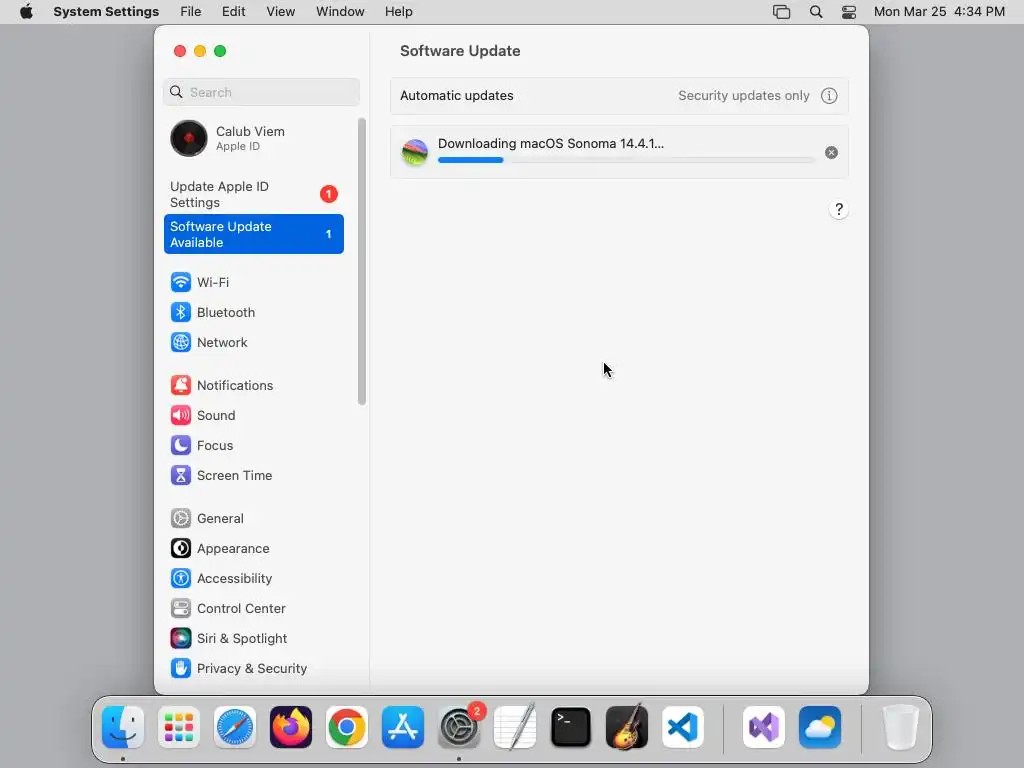Screen dimensions: 1024x768
Task: Click the date and time in menu bar
Action: point(939,12)
